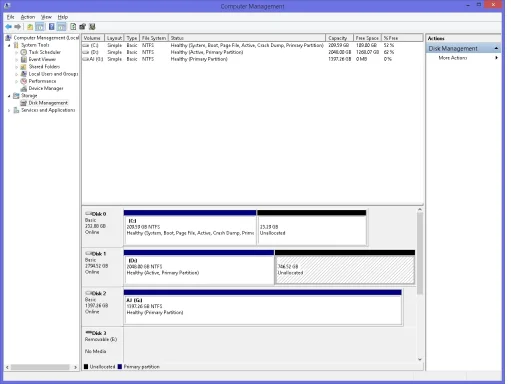Image resolution: width=511 pixels, height=384 pixels.
Task: Click the Disk 0 label block
Action: pyautogui.click(x=103, y=228)
